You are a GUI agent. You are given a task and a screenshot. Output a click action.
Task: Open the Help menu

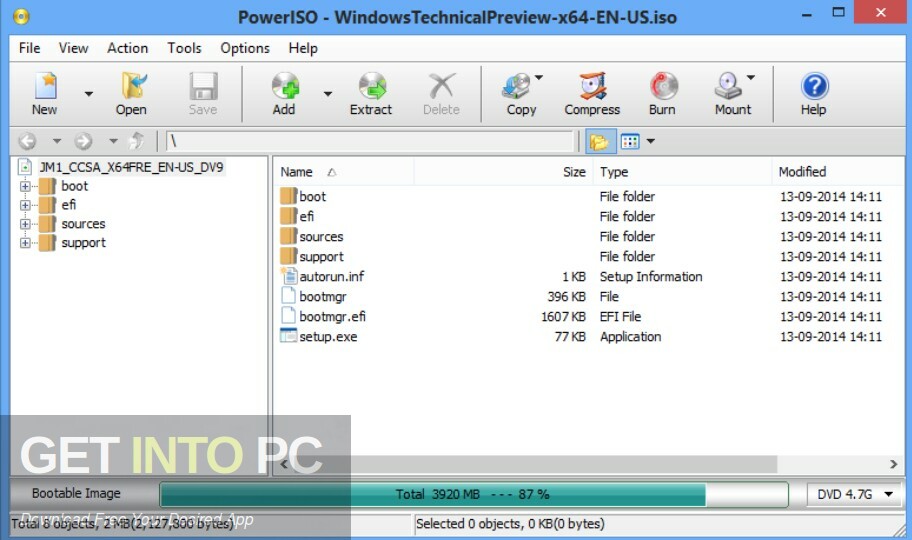(x=303, y=48)
